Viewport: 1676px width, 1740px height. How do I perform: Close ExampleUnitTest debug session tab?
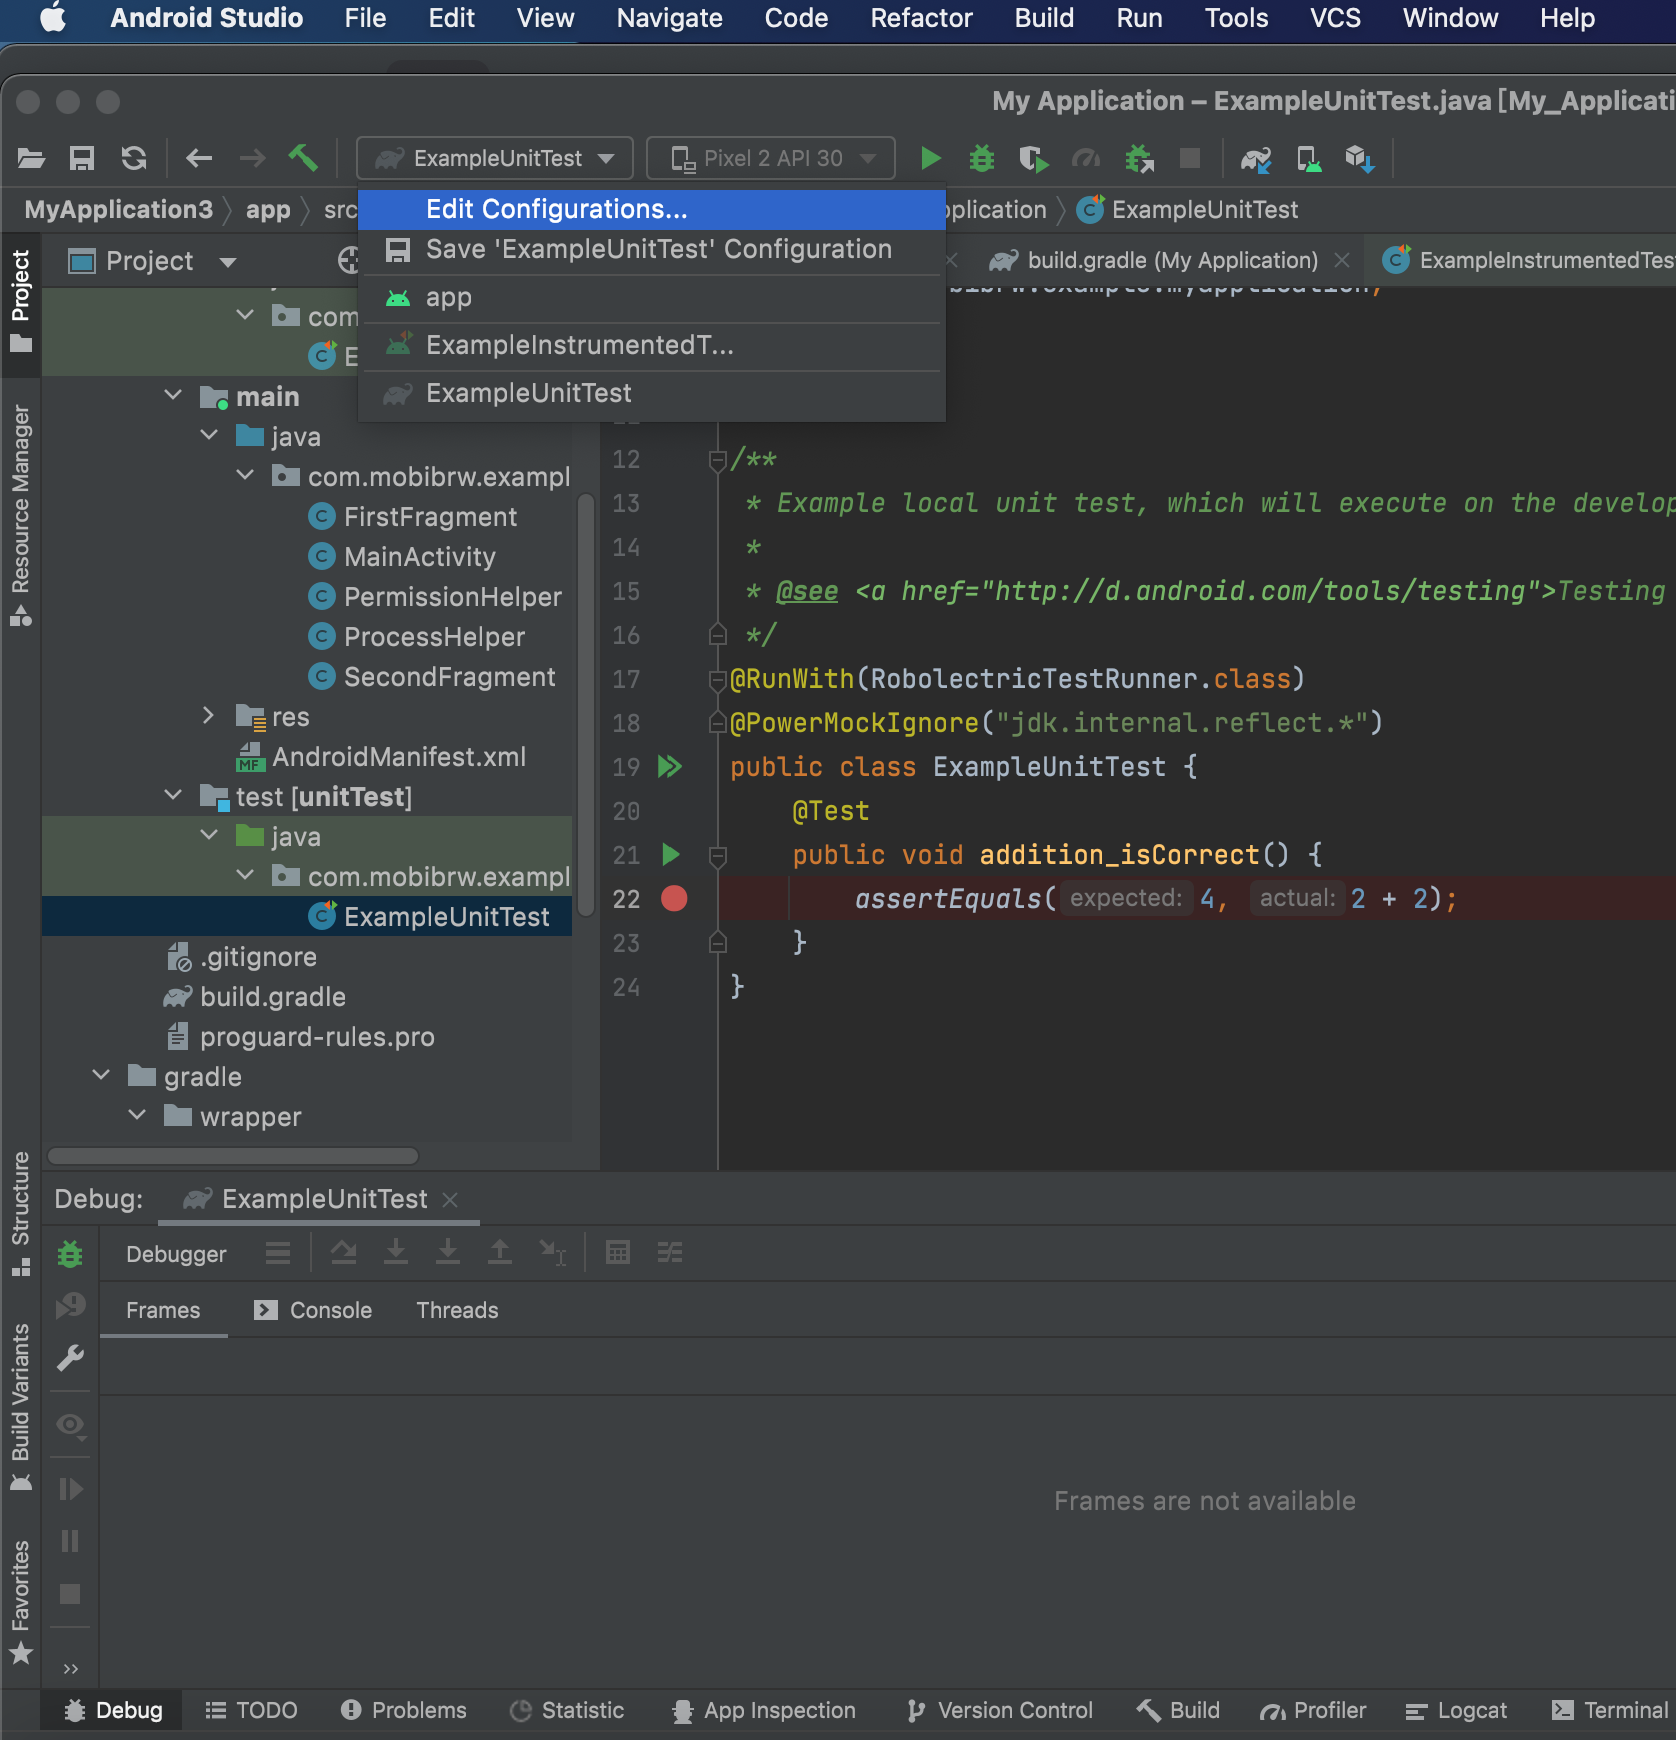[450, 1200]
